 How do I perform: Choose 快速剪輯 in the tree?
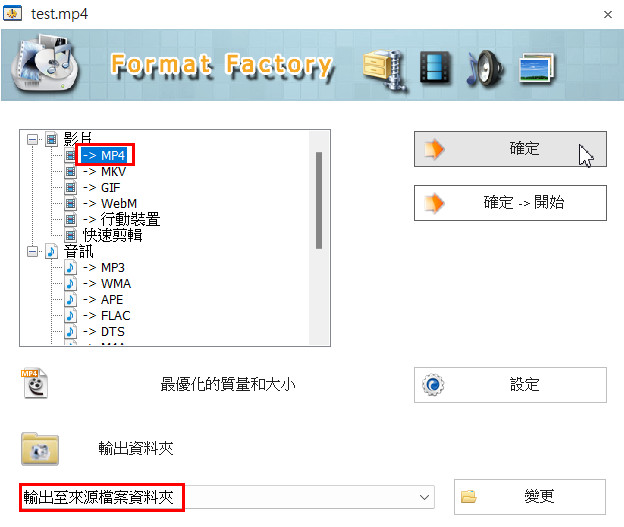(x=112, y=235)
